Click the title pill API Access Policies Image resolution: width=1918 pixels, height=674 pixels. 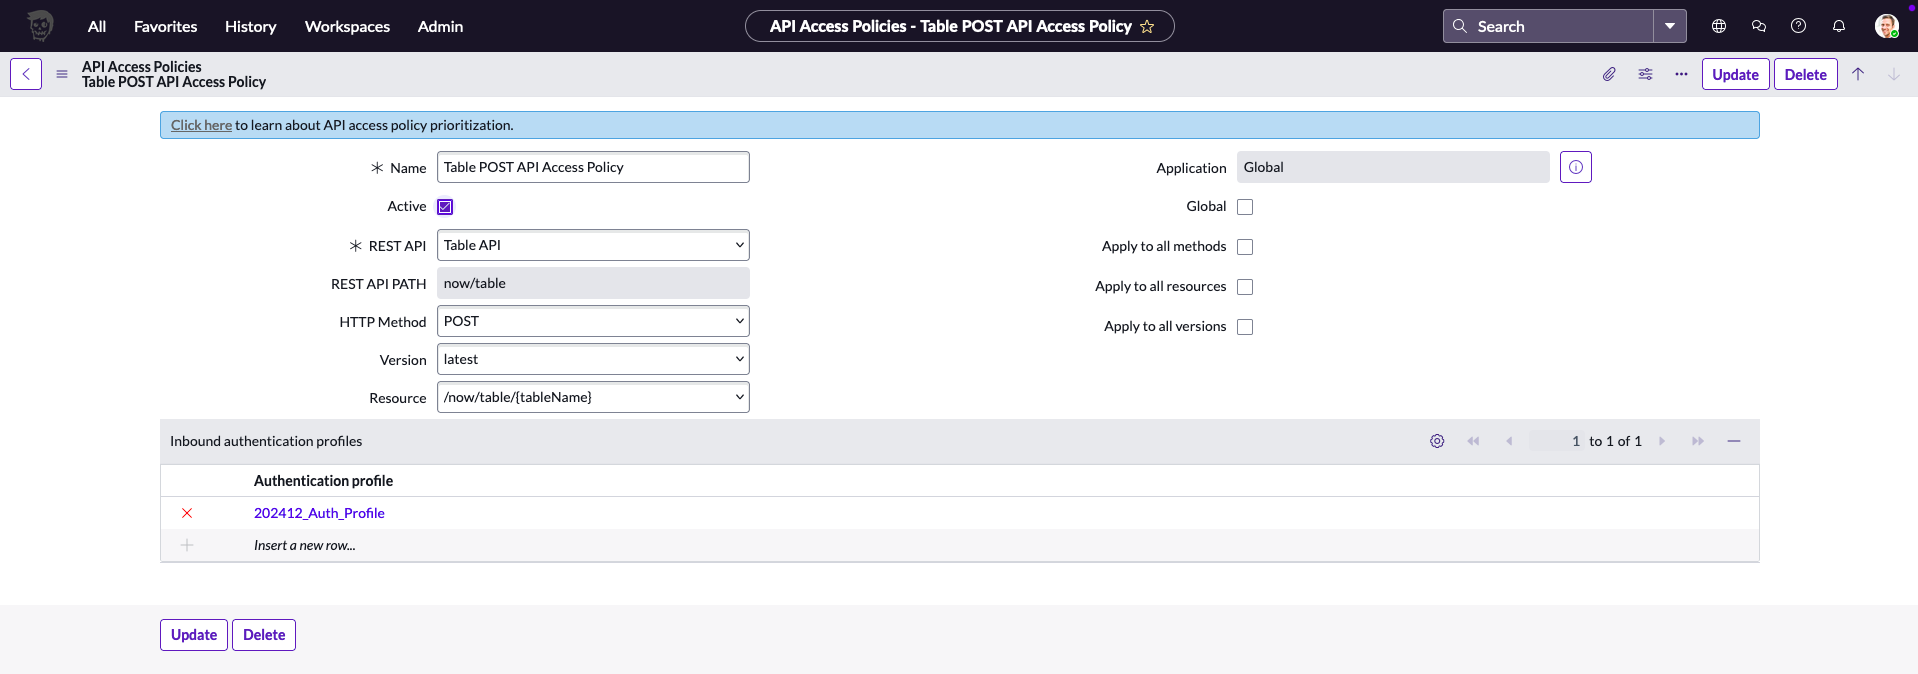click(960, 26)
